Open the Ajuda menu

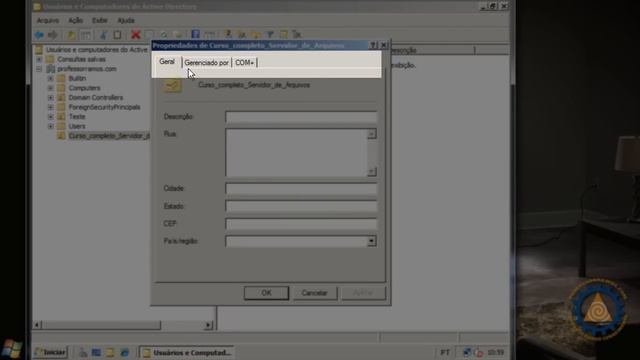[126, 20]
